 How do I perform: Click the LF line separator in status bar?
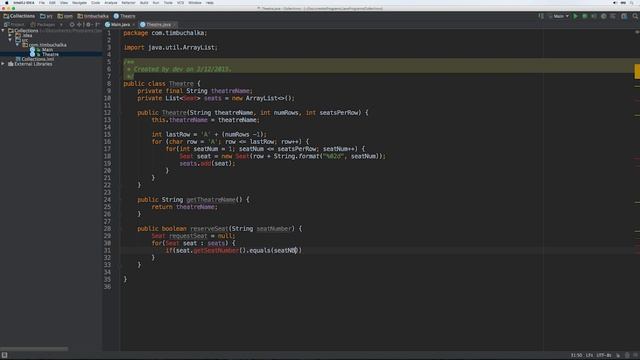pyautogui.click(x=590, y=356)
